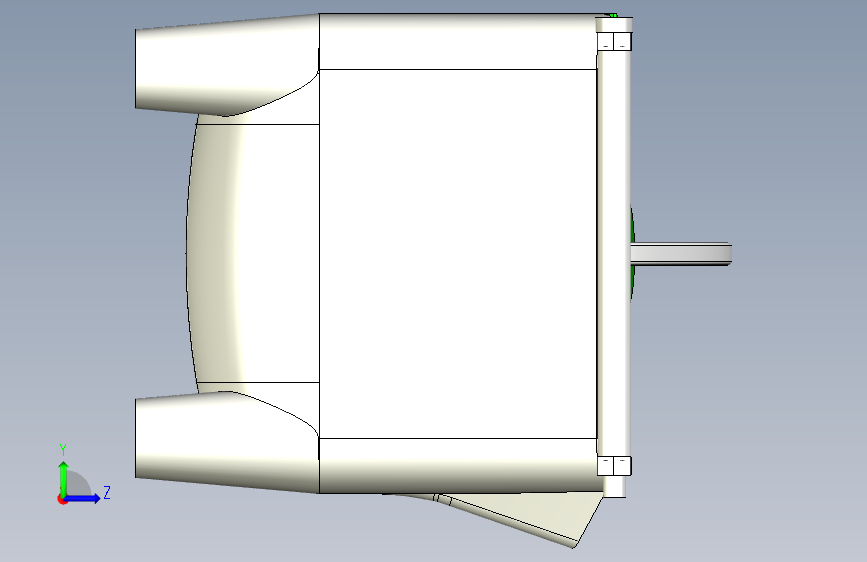Select the motor output shaft
This screenshot has height=562, width=867.
tap(681, 254)
